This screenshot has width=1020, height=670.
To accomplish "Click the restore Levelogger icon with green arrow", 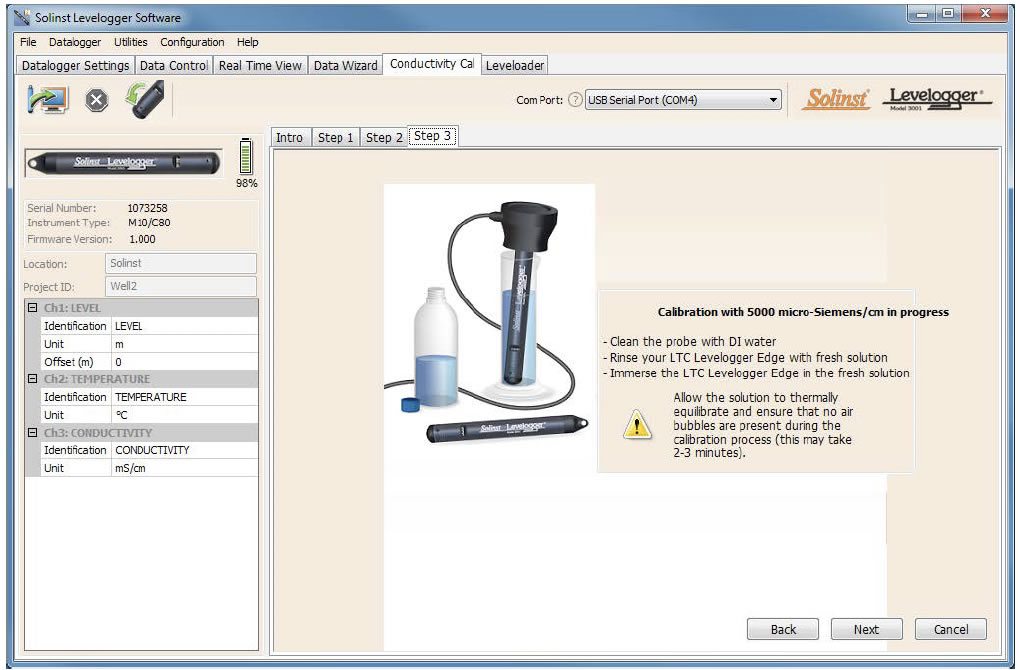I will 144,99.
